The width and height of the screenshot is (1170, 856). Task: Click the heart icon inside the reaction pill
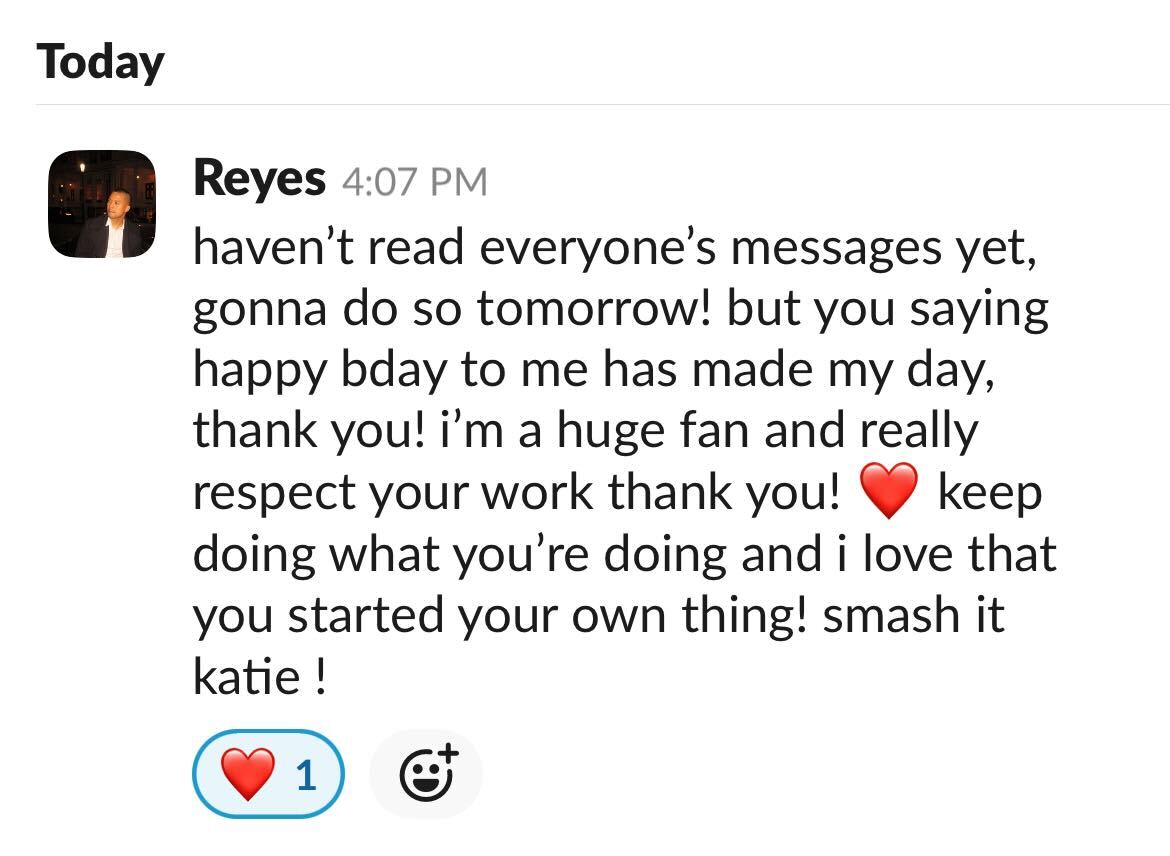point(248,774)
